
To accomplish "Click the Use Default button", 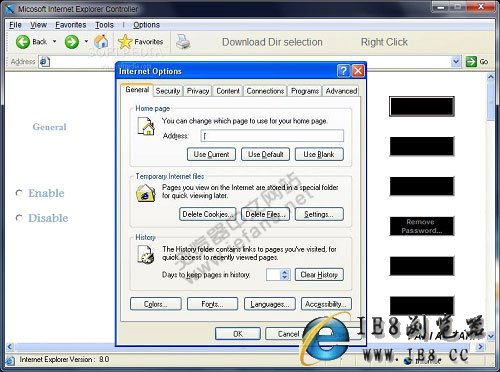I will coord(266,154).
